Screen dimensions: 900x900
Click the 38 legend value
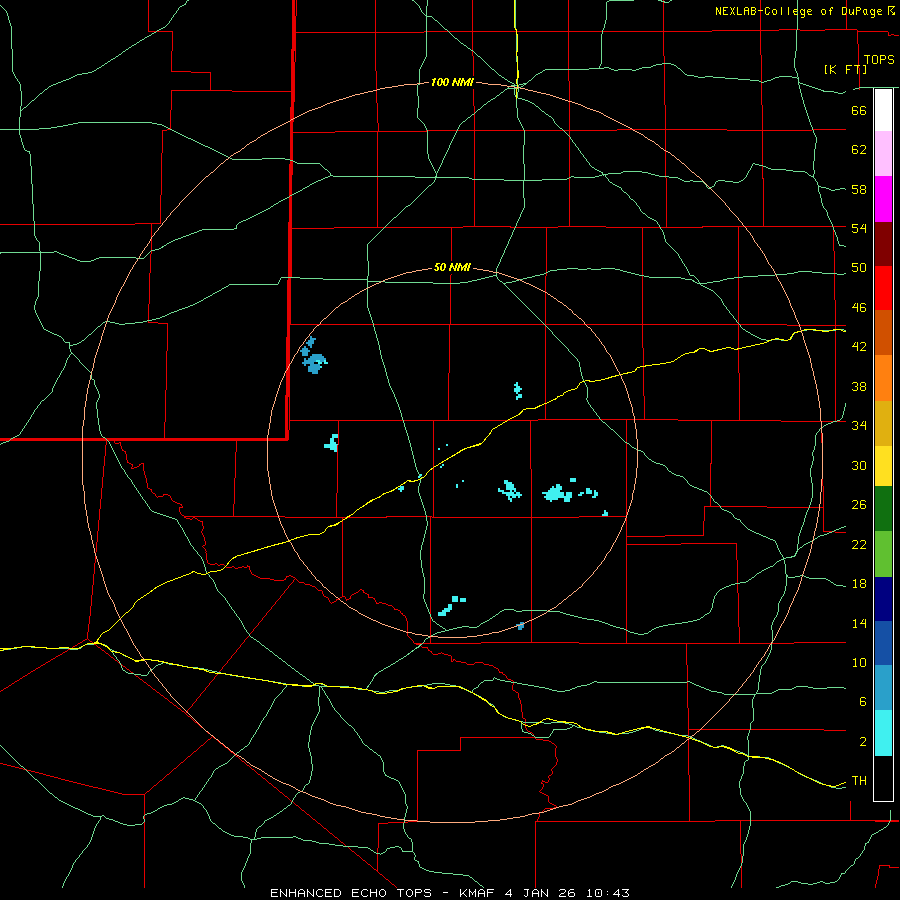click(859, 387)
